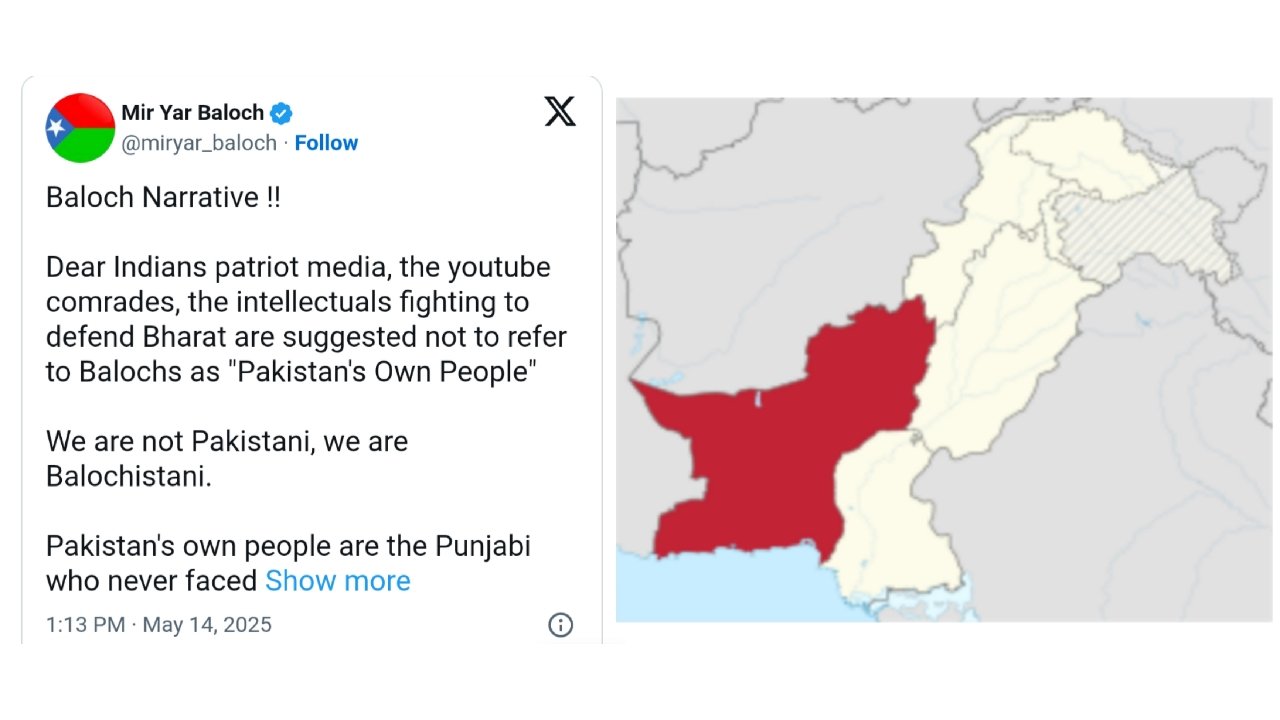This screenshot has height=720, width=1280.
Task: Click the Pakistan's own people are the Punjabi line
Action: (288, 547)
